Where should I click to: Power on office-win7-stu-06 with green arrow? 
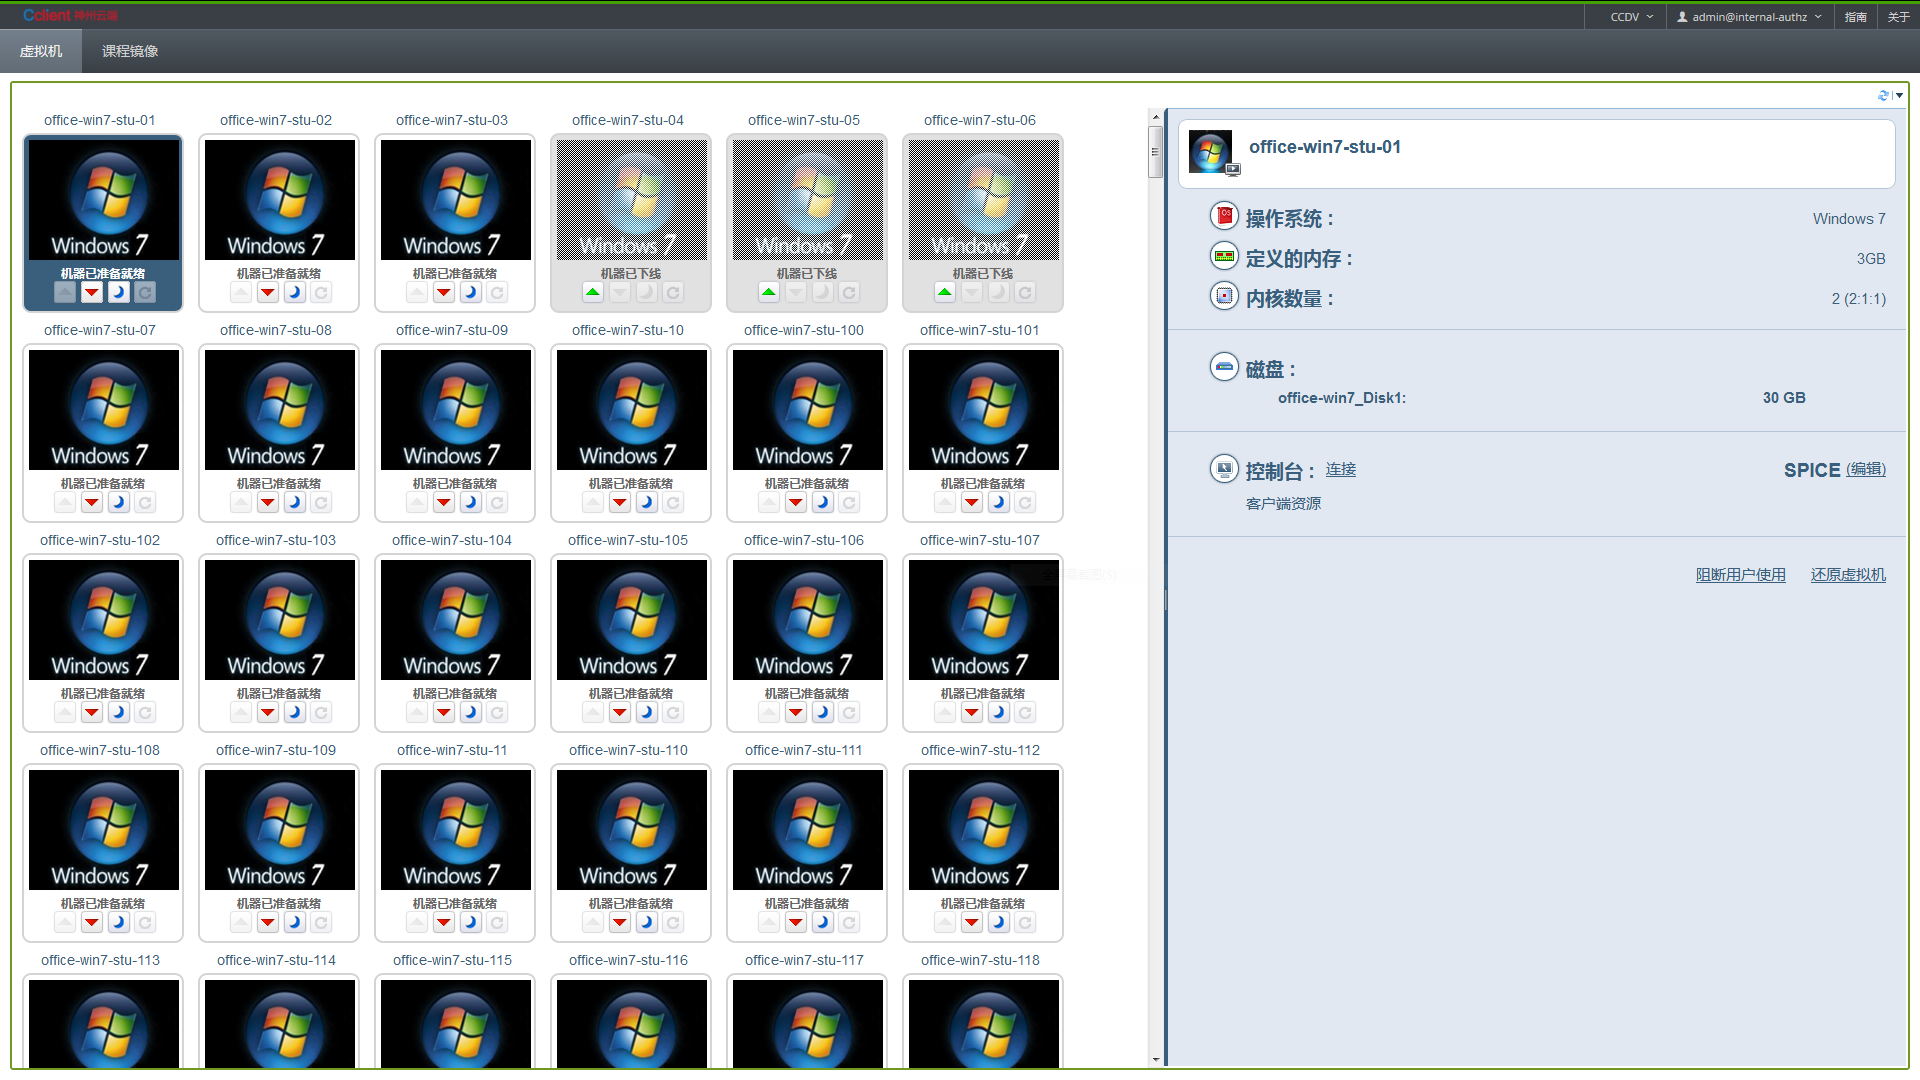coord(945,293)
